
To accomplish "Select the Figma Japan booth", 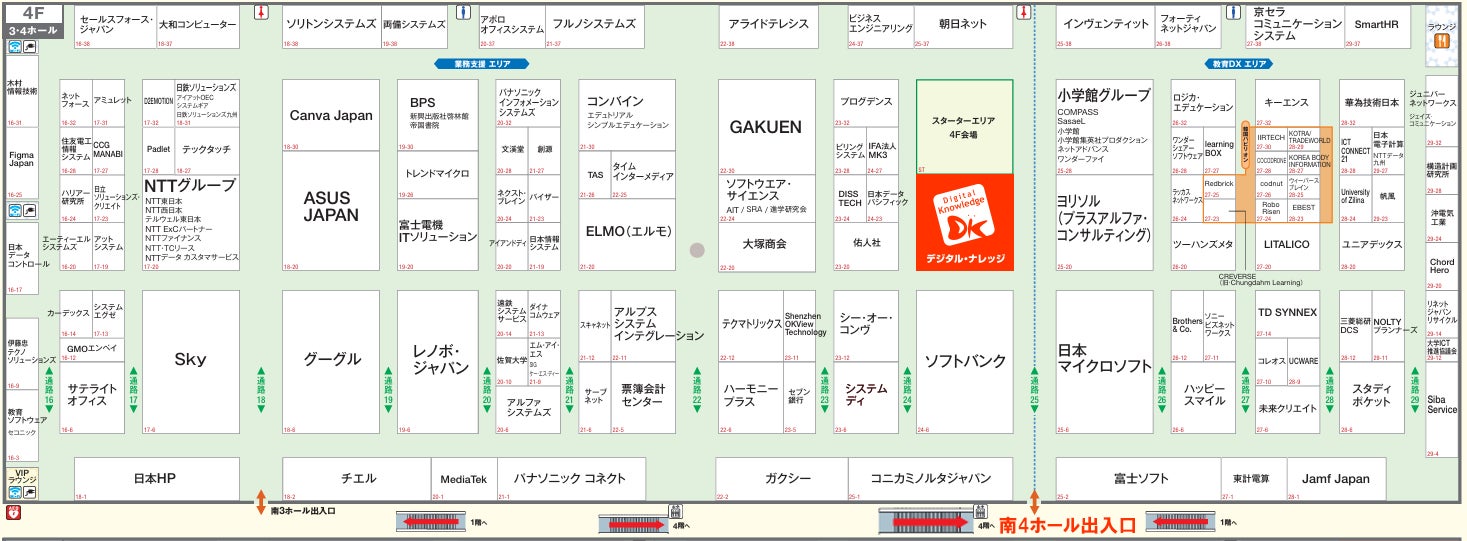I will tap(22, 163).
